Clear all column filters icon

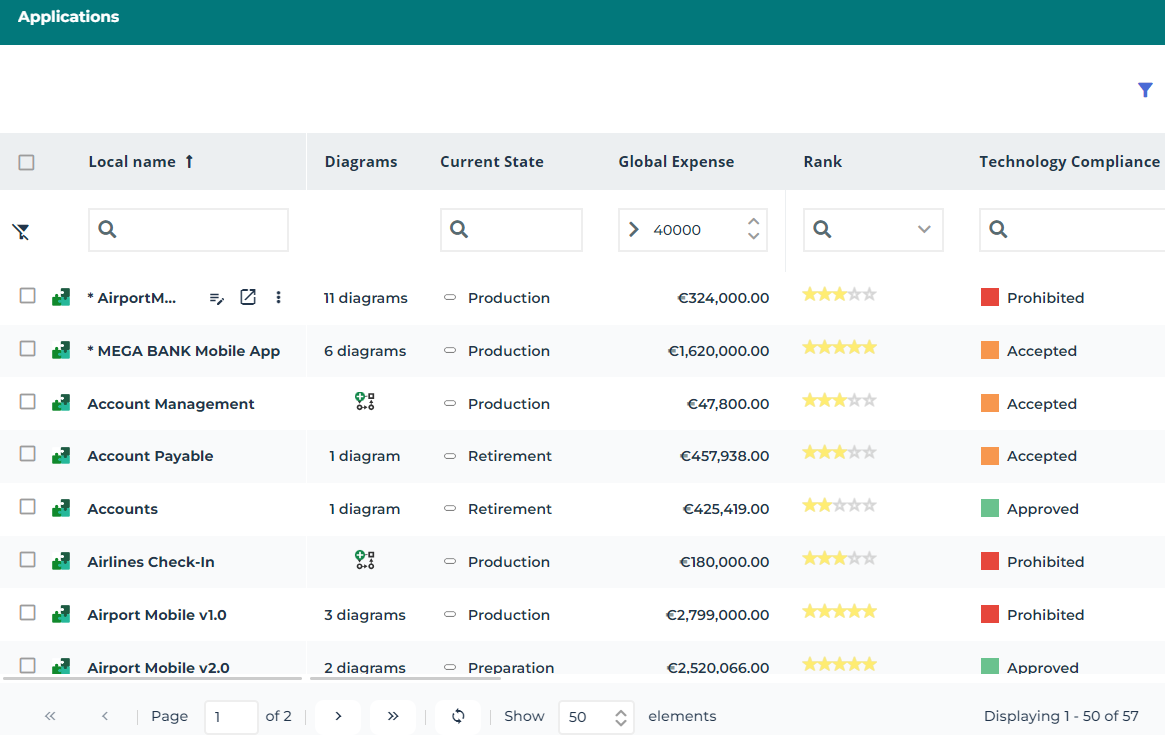click(x=21, y=232)
